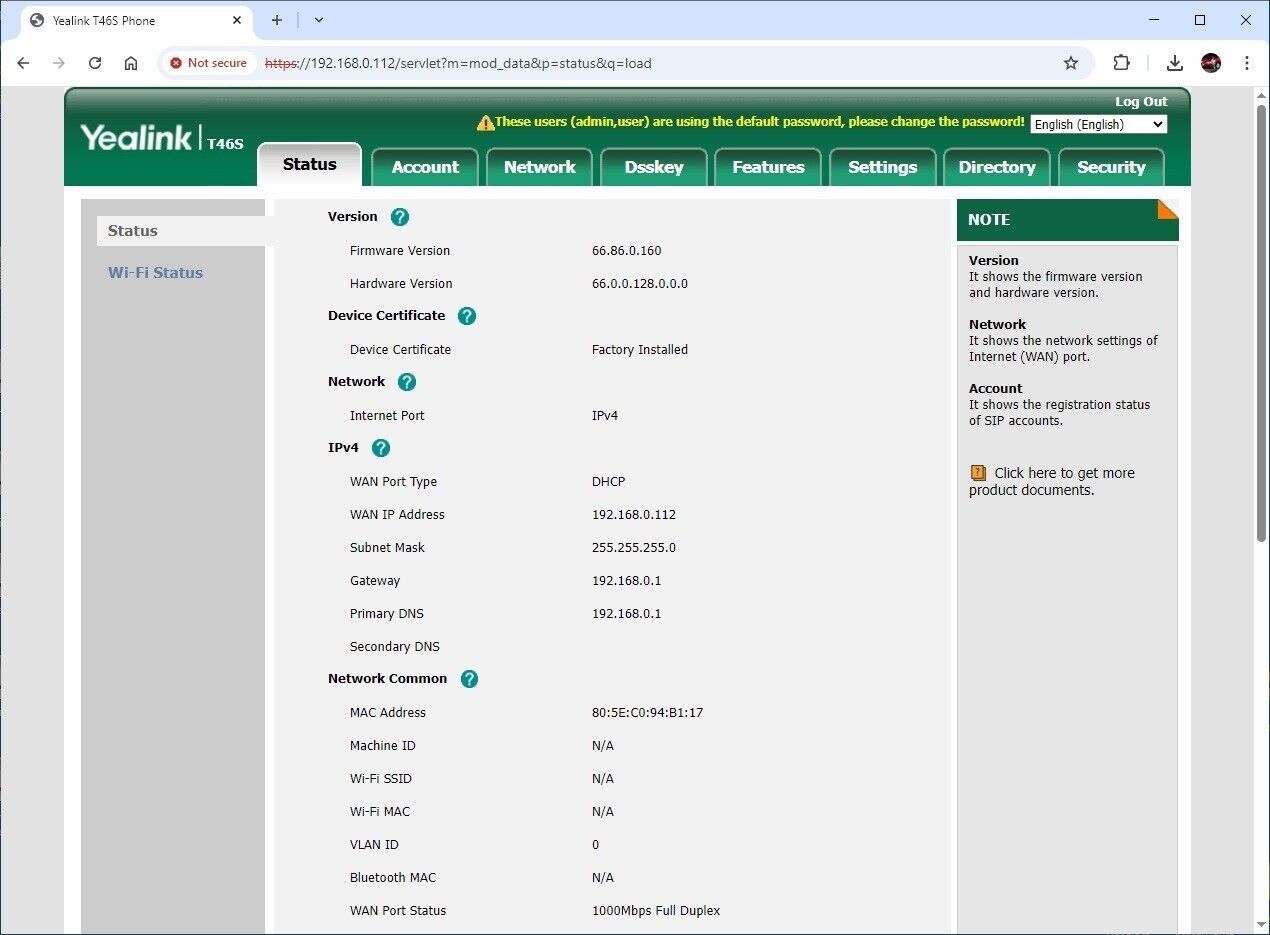
Task: Open the Account tab
Action: tap(425, 167)
